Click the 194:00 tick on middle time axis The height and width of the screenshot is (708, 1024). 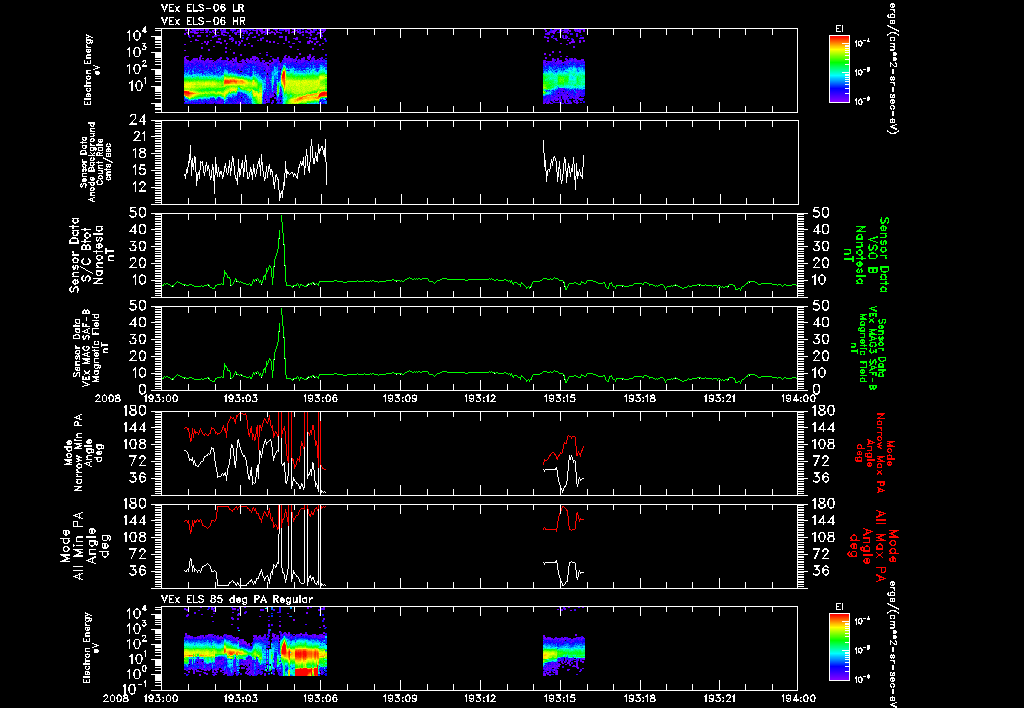[x=798, y=398]
